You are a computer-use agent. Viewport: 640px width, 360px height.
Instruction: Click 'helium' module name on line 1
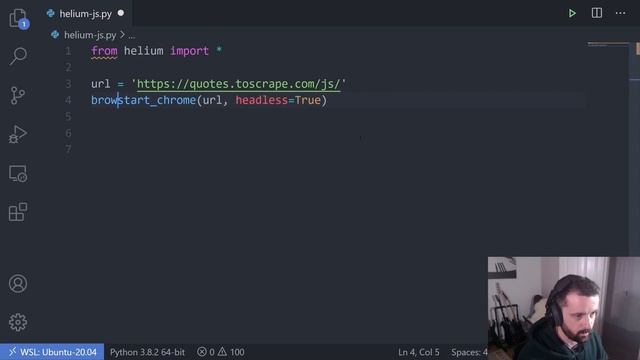143,51
